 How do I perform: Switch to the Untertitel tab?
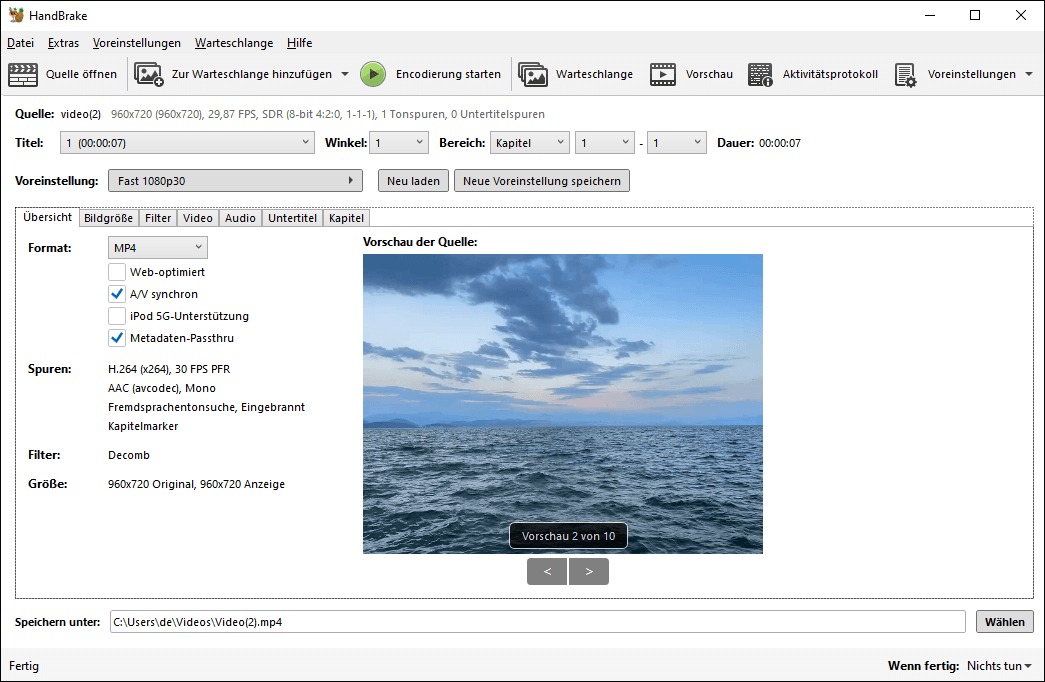[x=292, y=218]
